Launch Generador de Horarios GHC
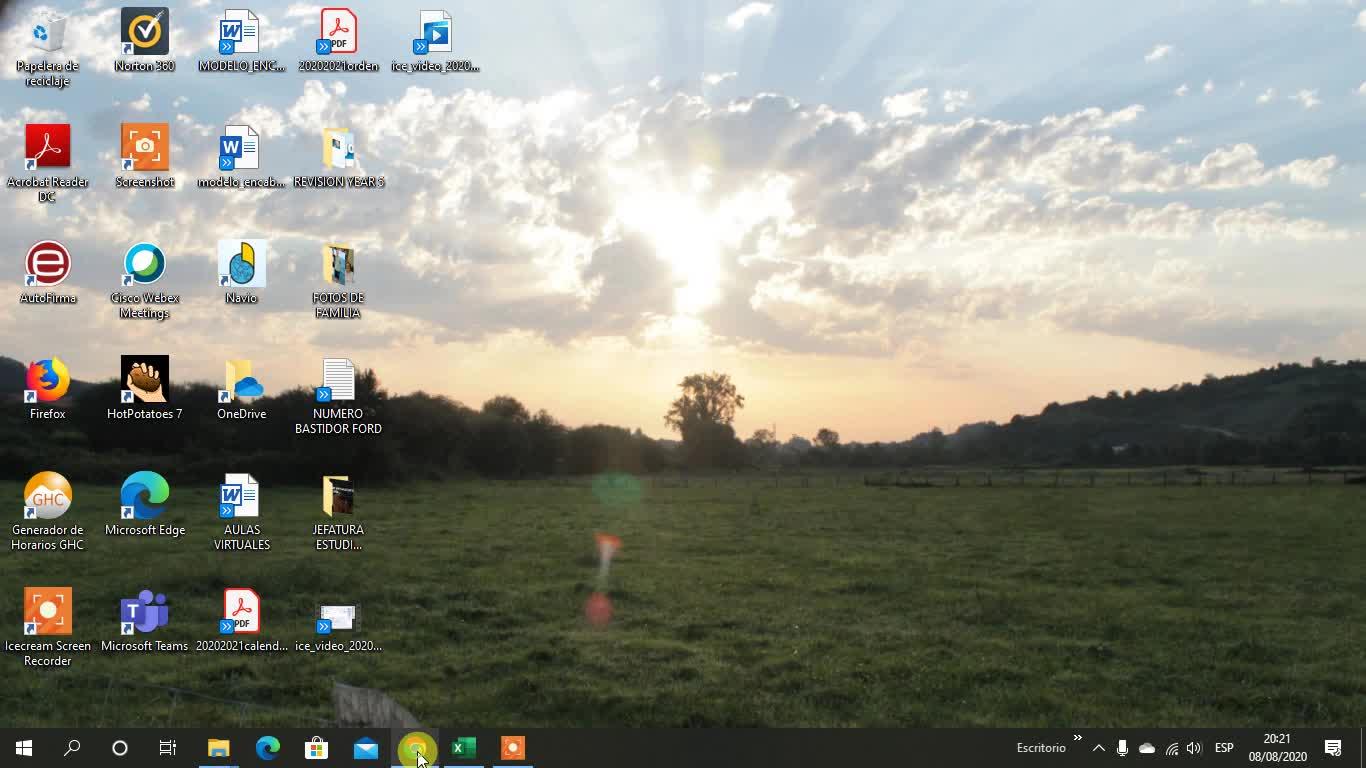Viewport: 1366px width, 768px height. click(47, 511)
